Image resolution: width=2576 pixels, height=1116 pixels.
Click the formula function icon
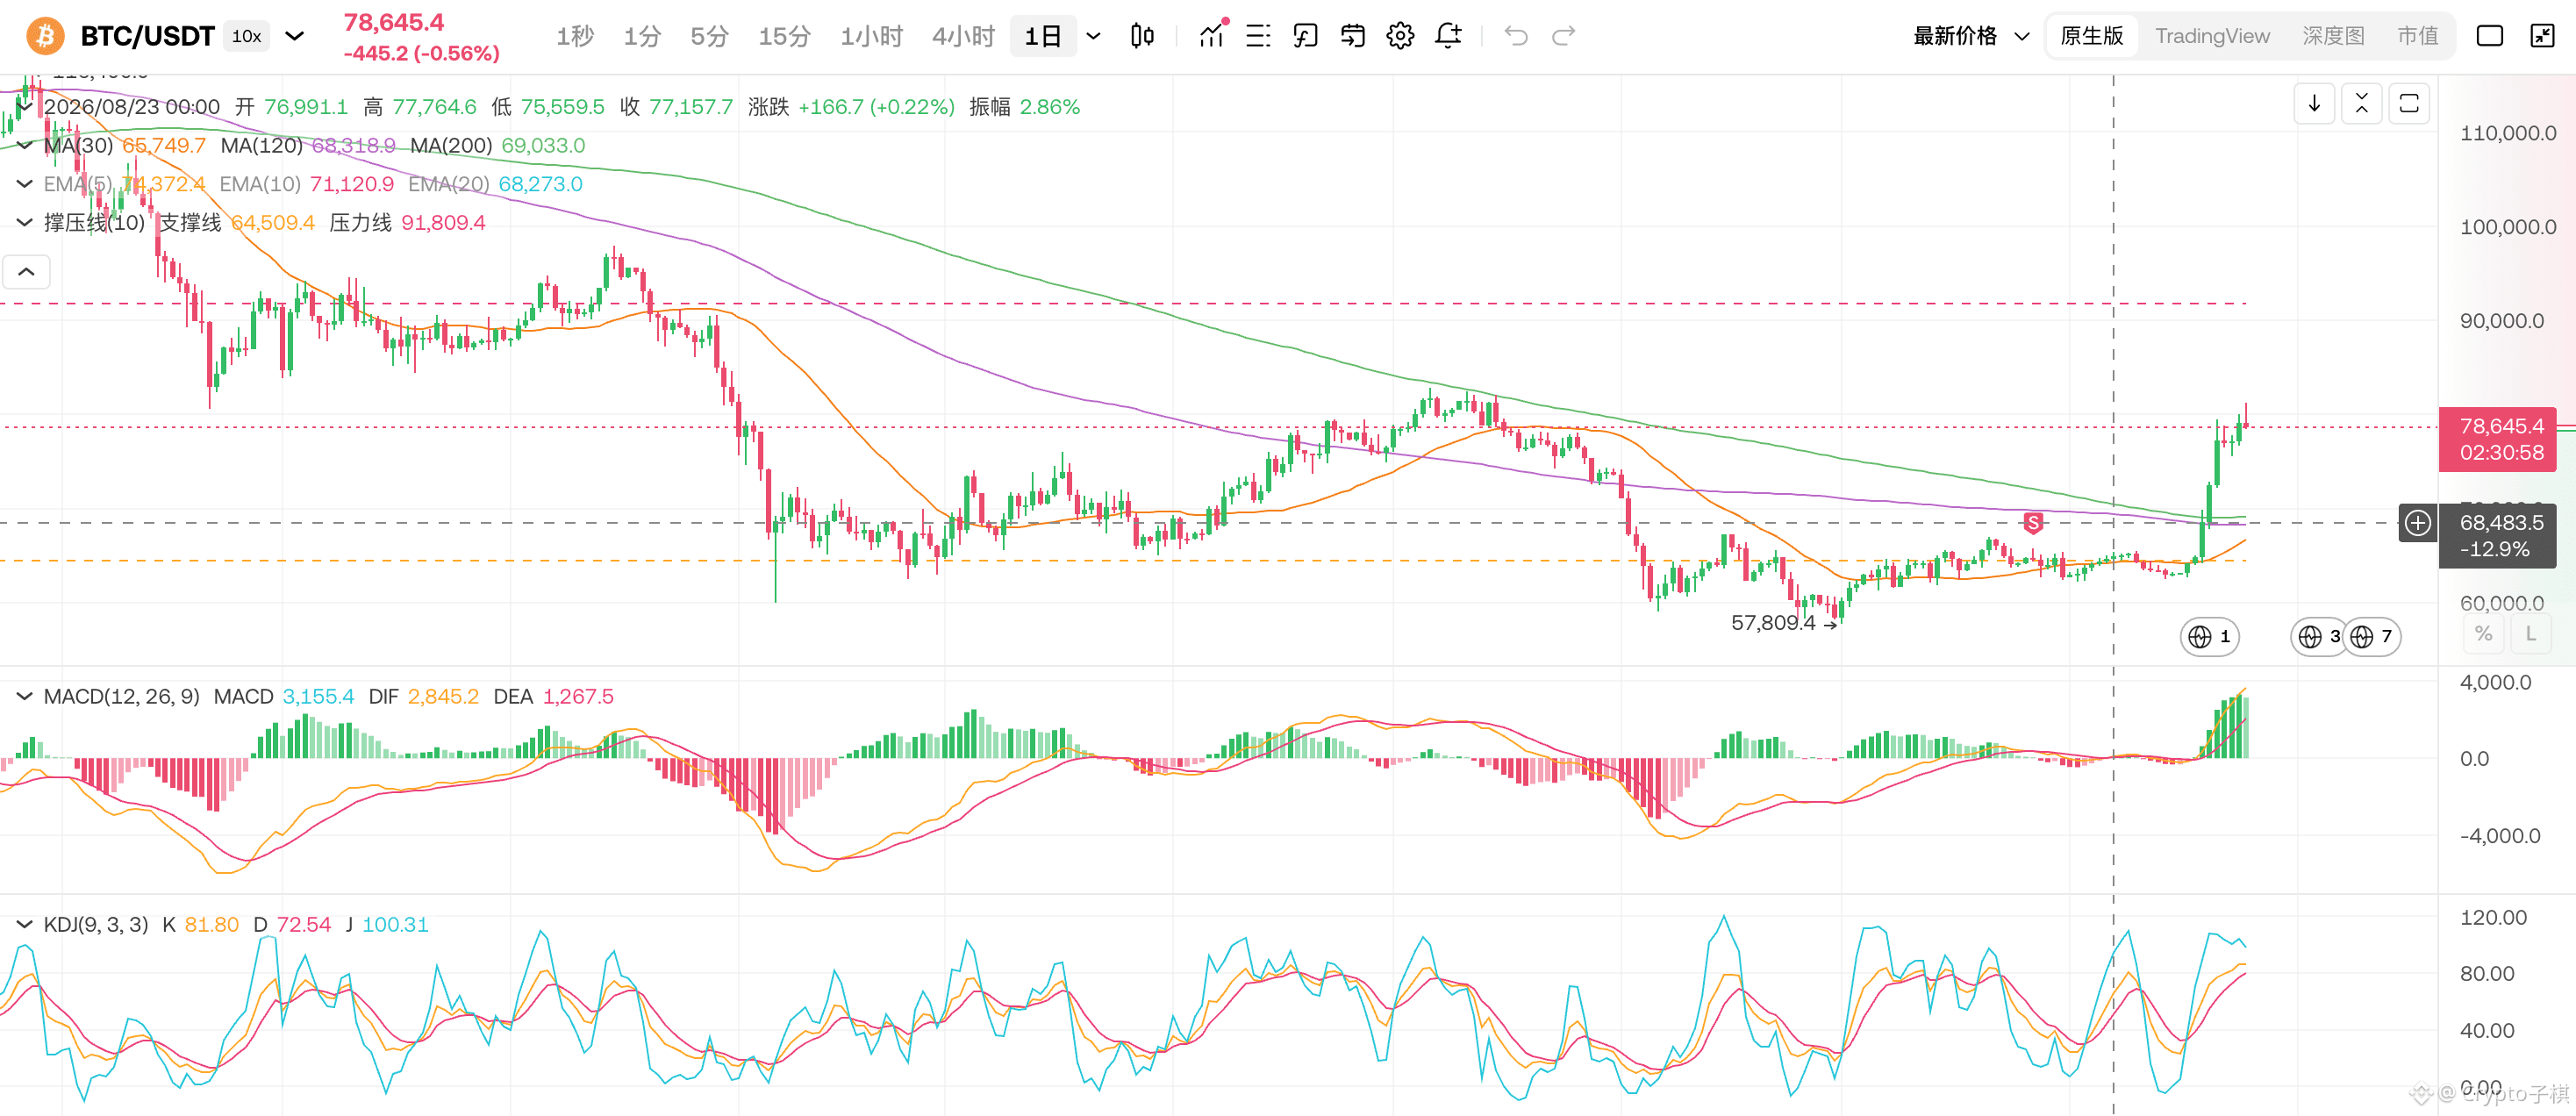tap(1305, 36)
